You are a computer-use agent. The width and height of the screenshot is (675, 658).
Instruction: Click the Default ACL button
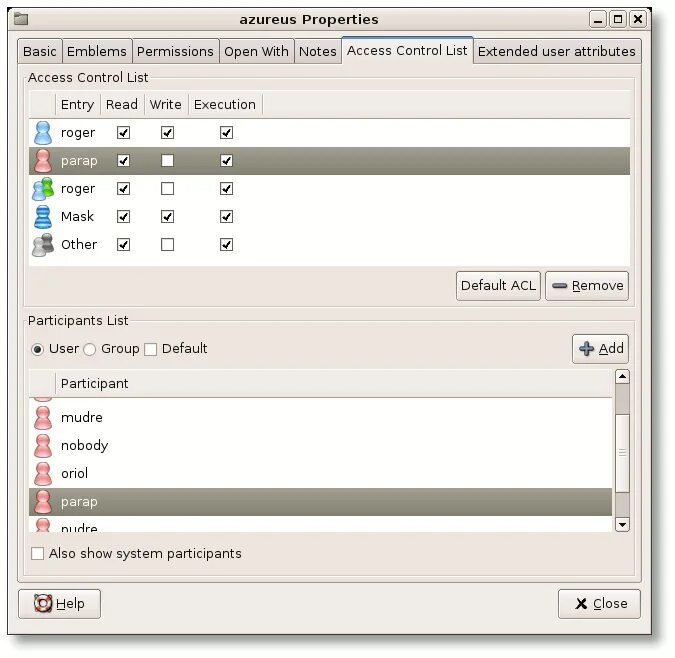pyautogui.click(x=498, y=286)
